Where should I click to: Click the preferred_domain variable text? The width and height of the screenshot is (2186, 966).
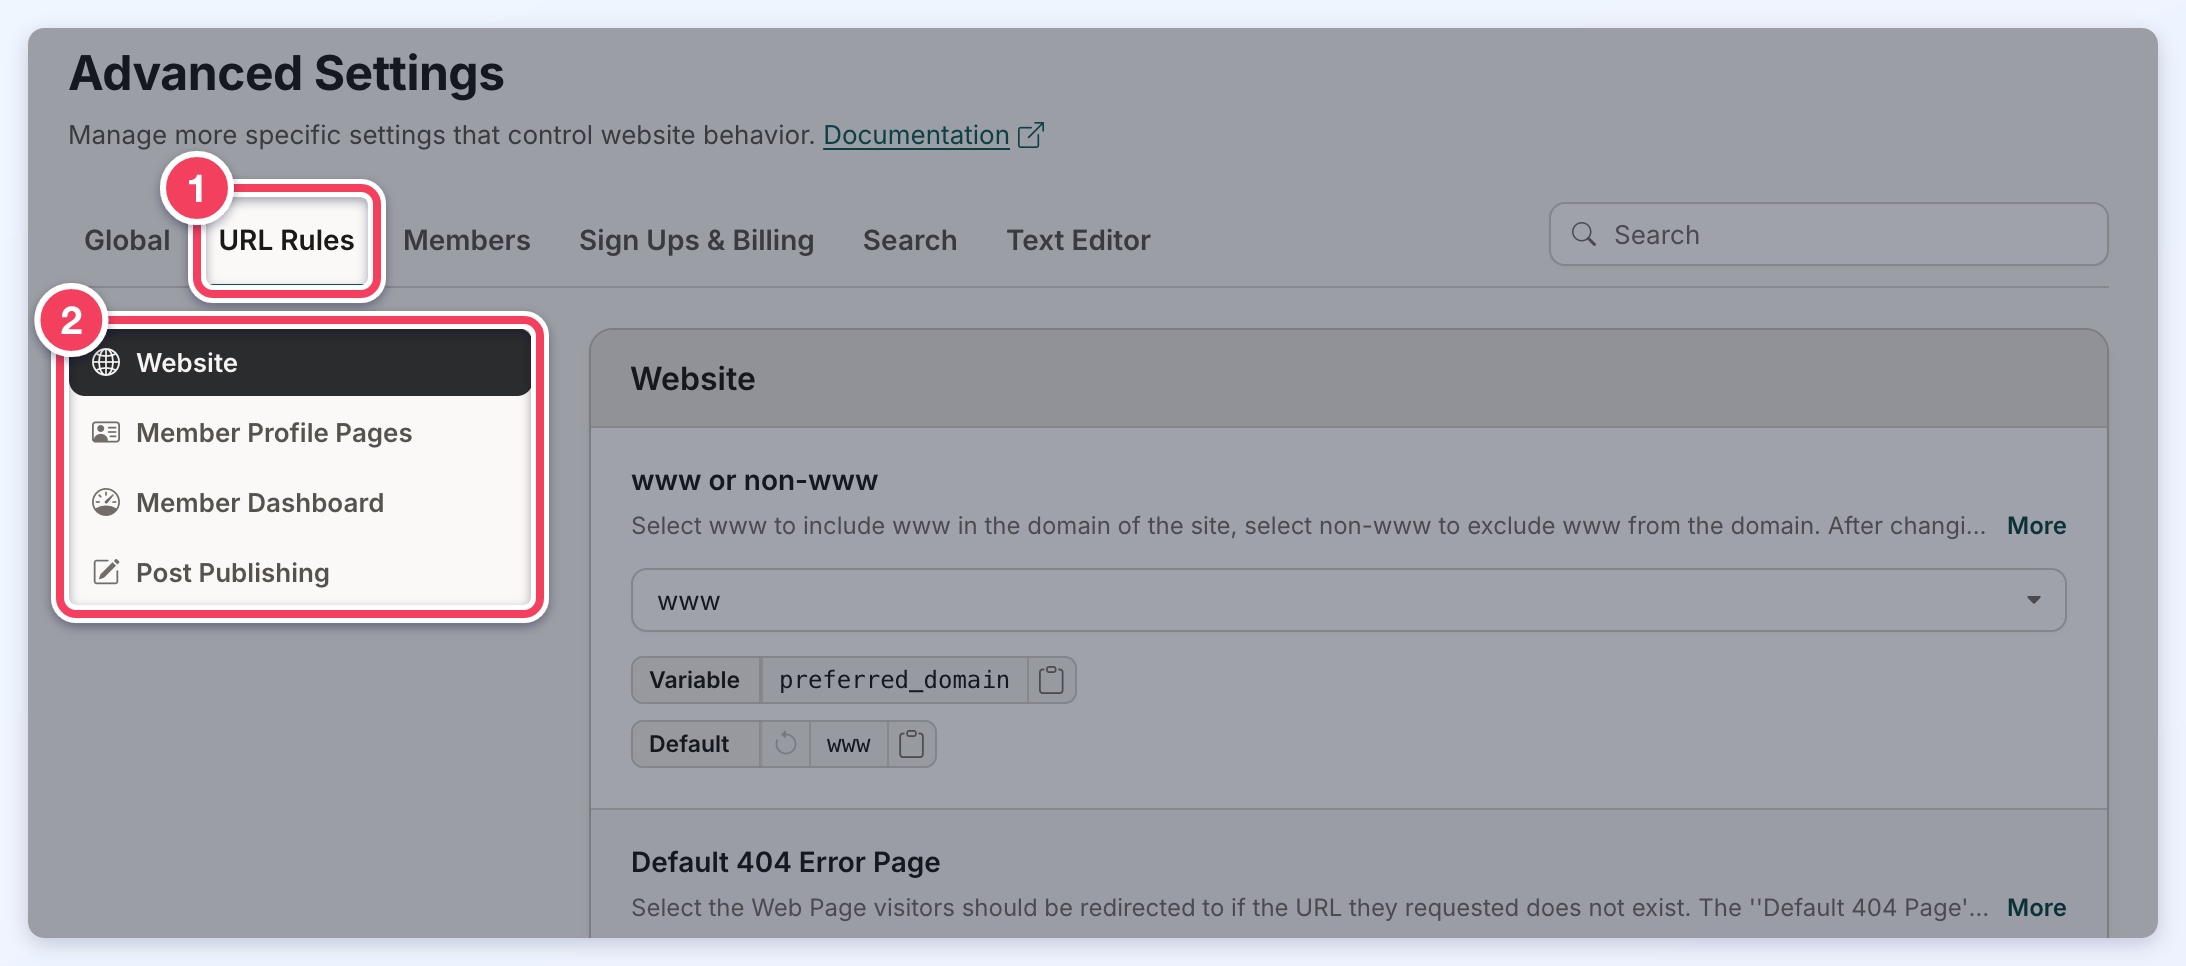[x=894, y=680]
